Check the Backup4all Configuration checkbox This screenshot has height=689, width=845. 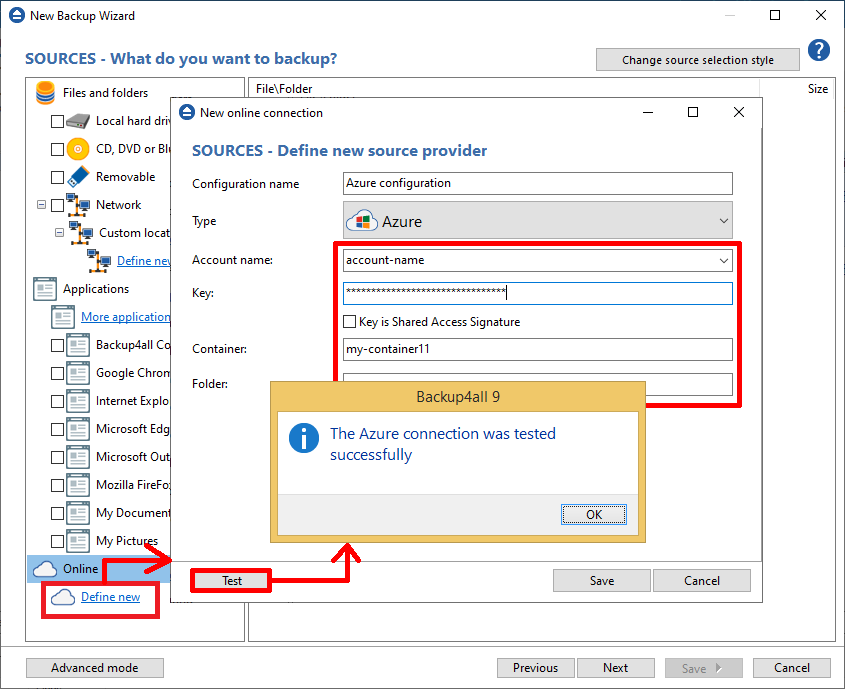pyautogui.click(x=57, y=345)
